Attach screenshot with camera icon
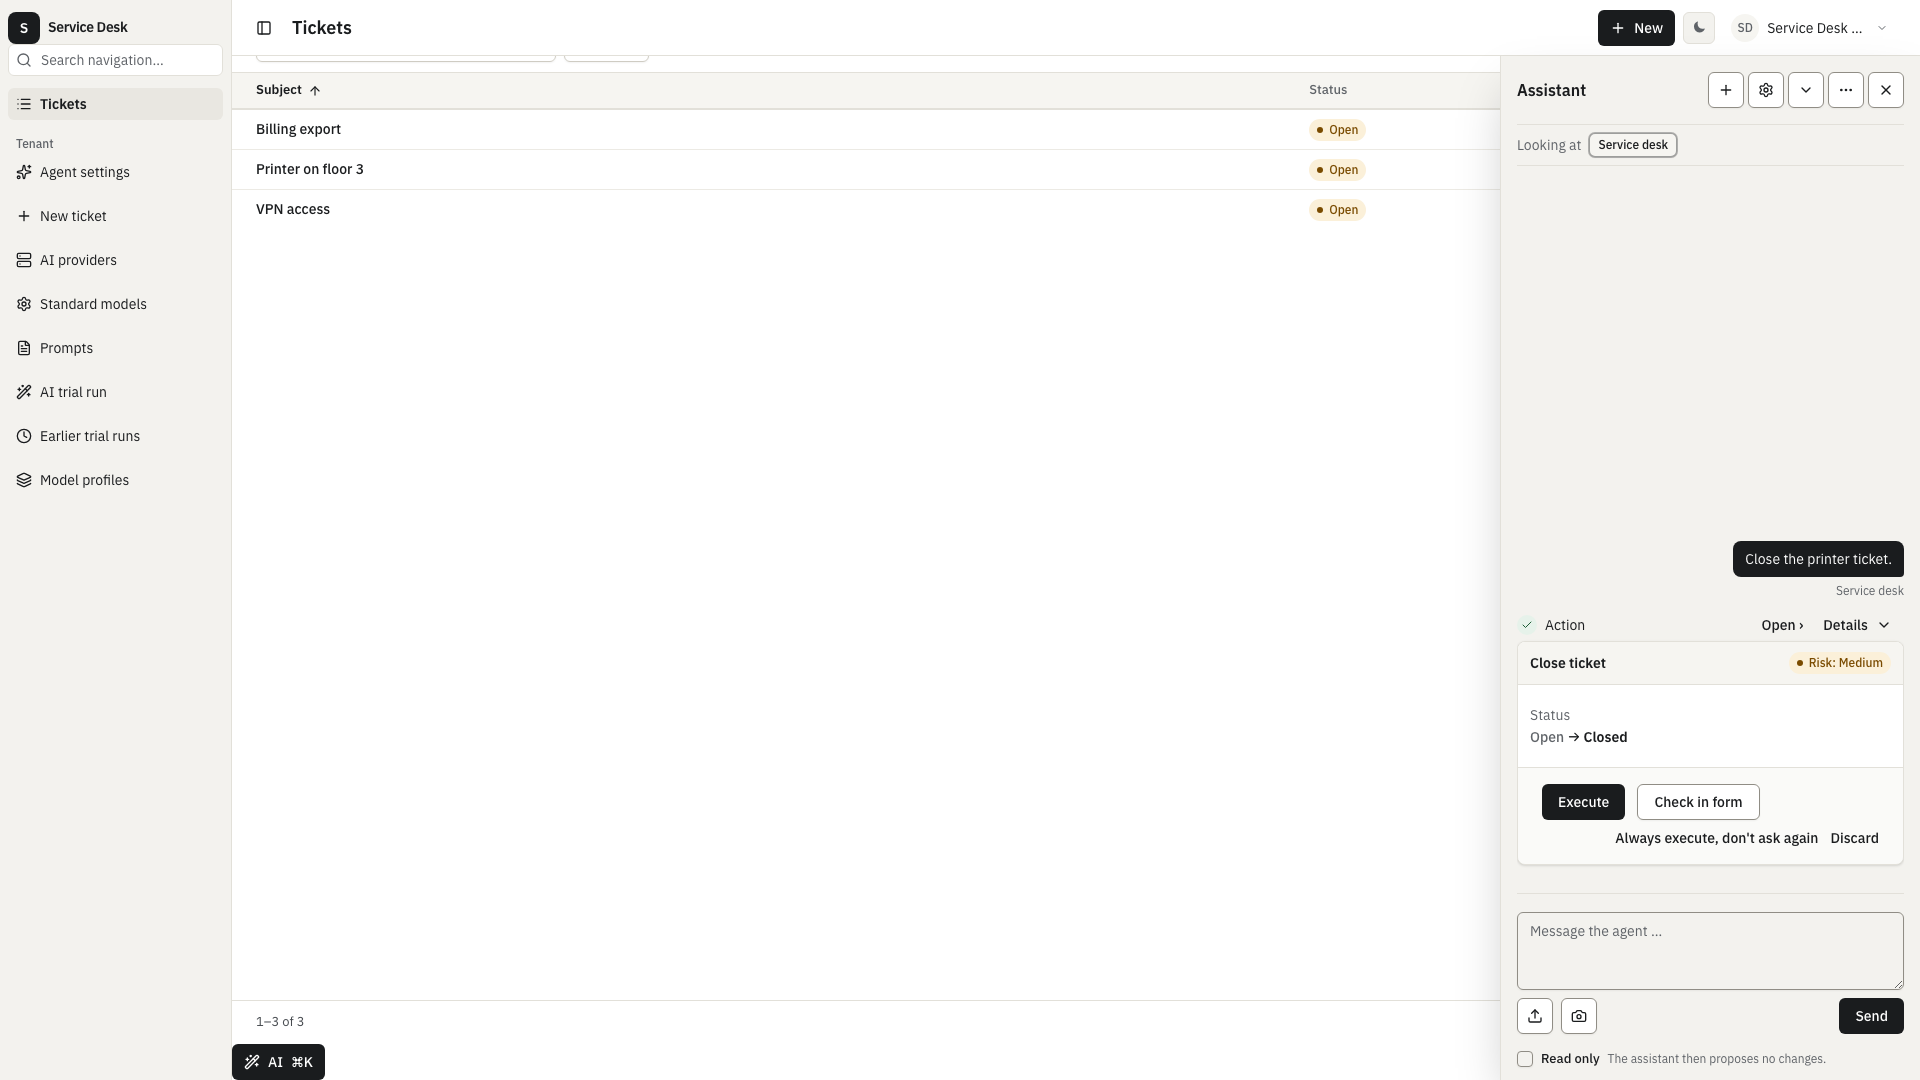Screen dimensions: 1920x1080 pyautogui.click(x=1579, y=1016)
